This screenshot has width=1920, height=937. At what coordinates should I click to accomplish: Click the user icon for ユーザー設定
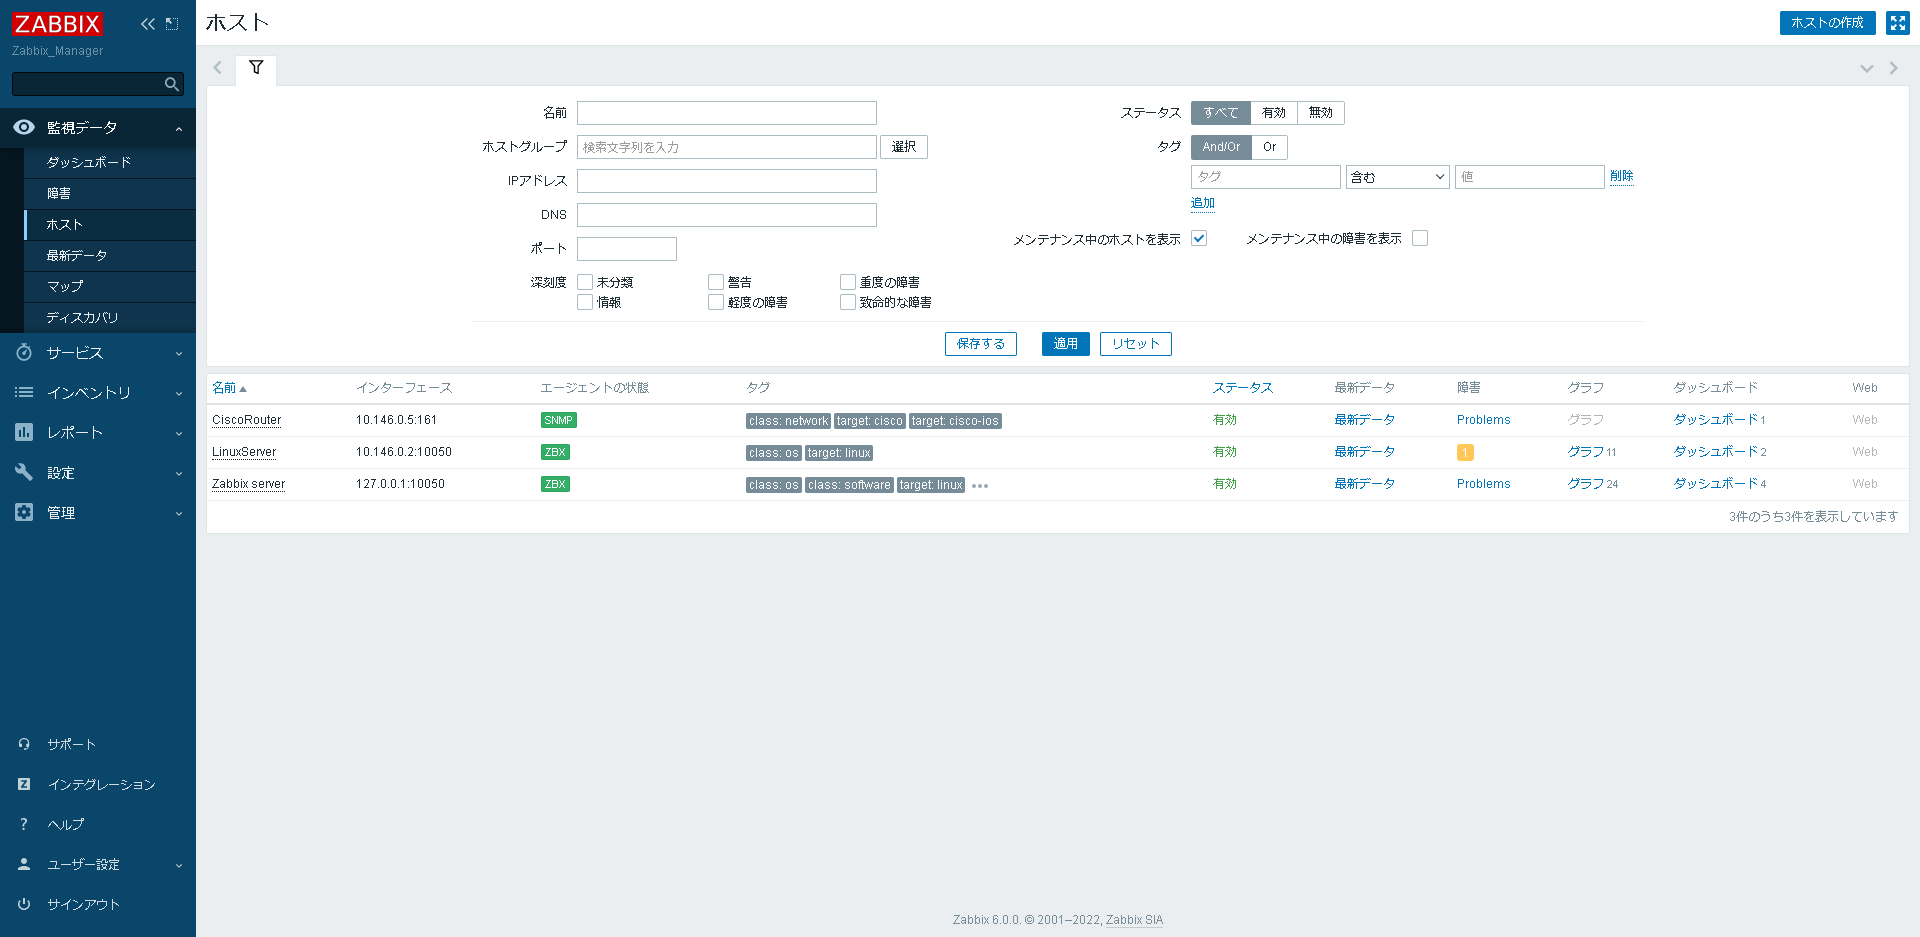24,864
